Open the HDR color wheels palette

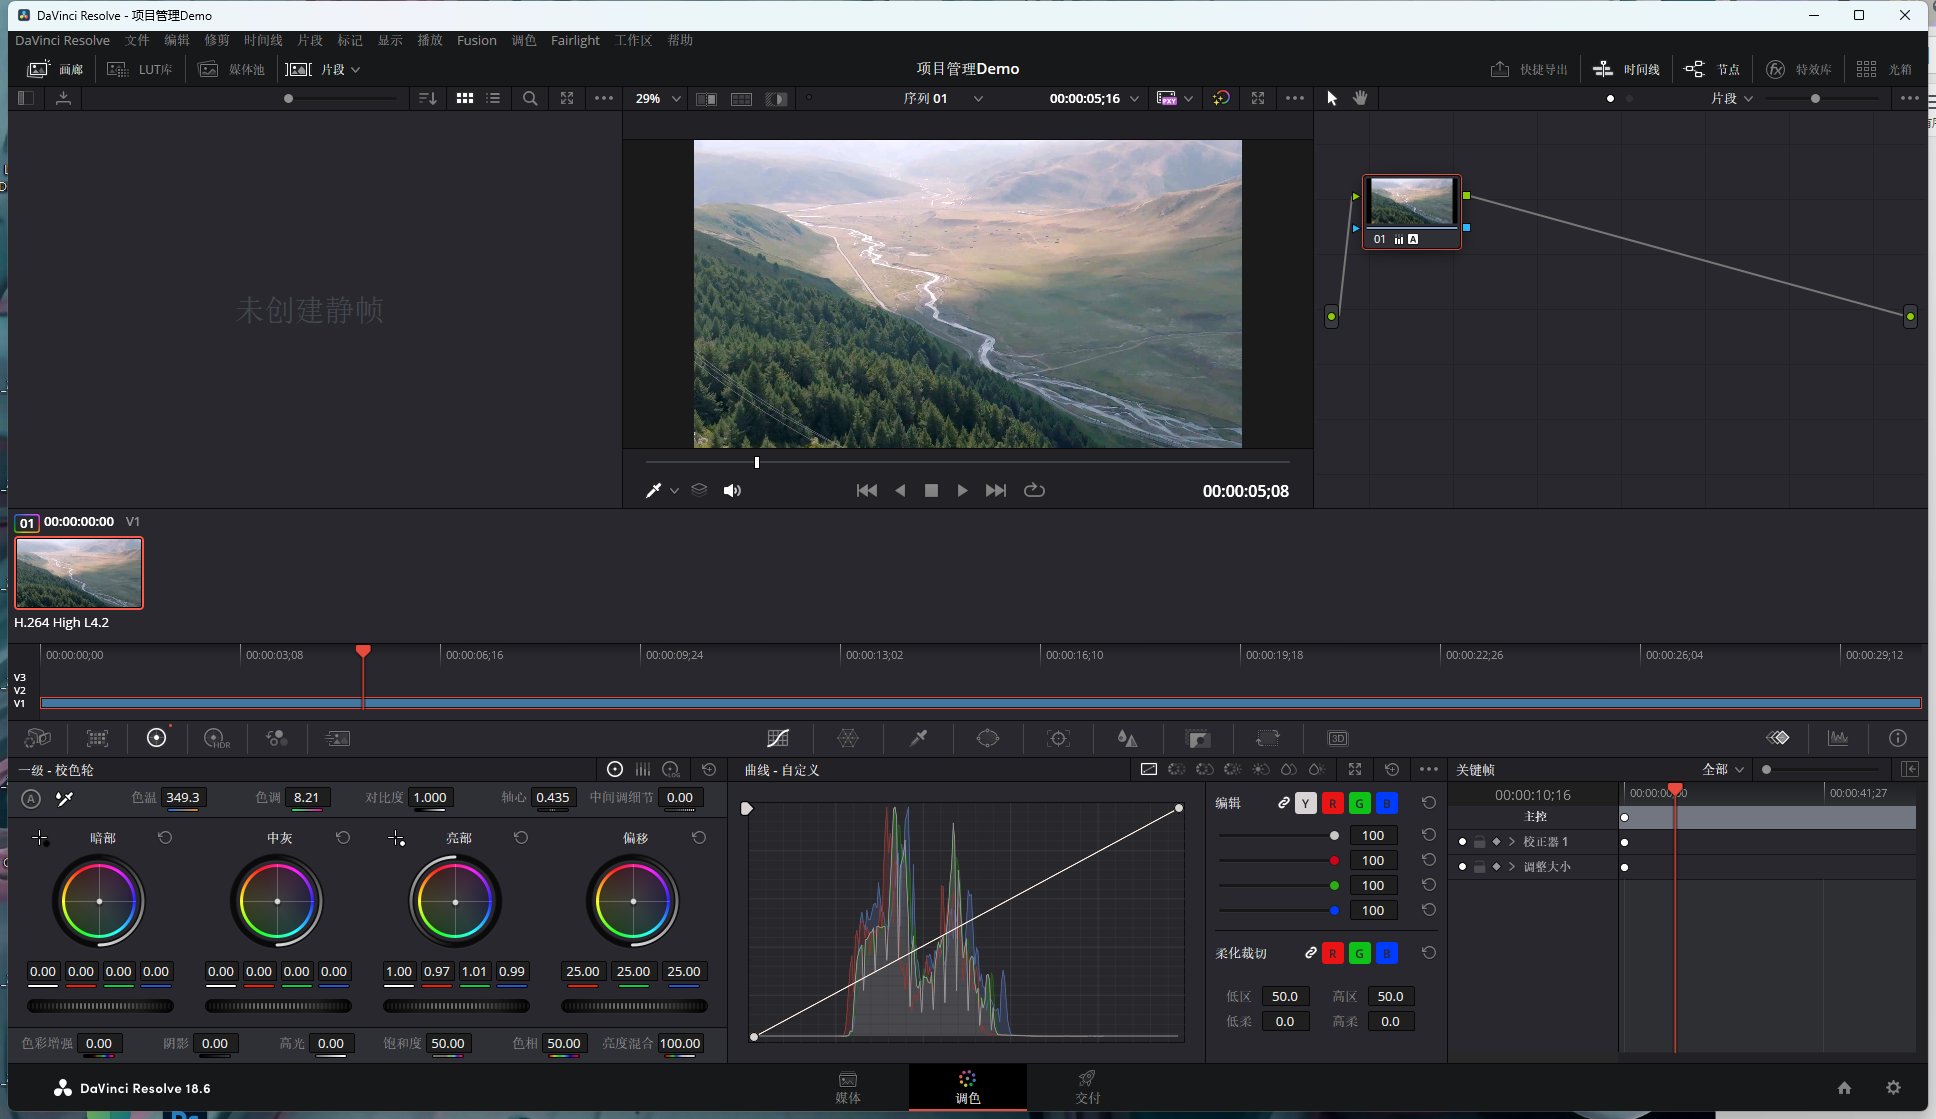click(x=216, y=738)
